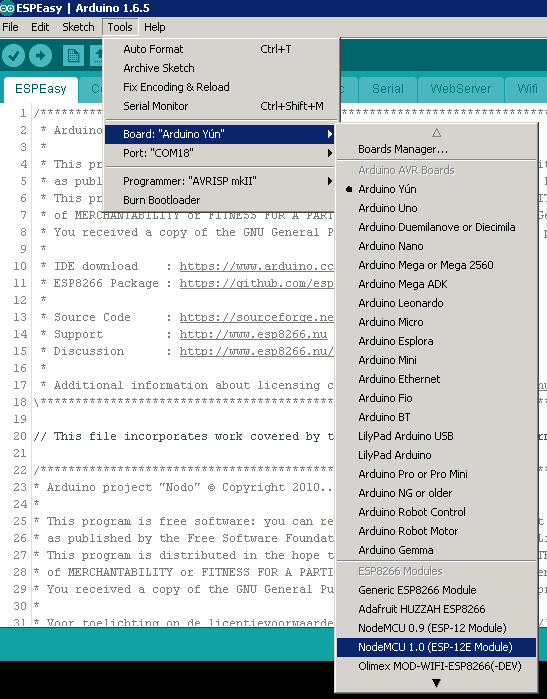Choose Arduino Esplora board
Image resolution: width=547 pixels, height=699 pixels.
(x=436, y=341)
